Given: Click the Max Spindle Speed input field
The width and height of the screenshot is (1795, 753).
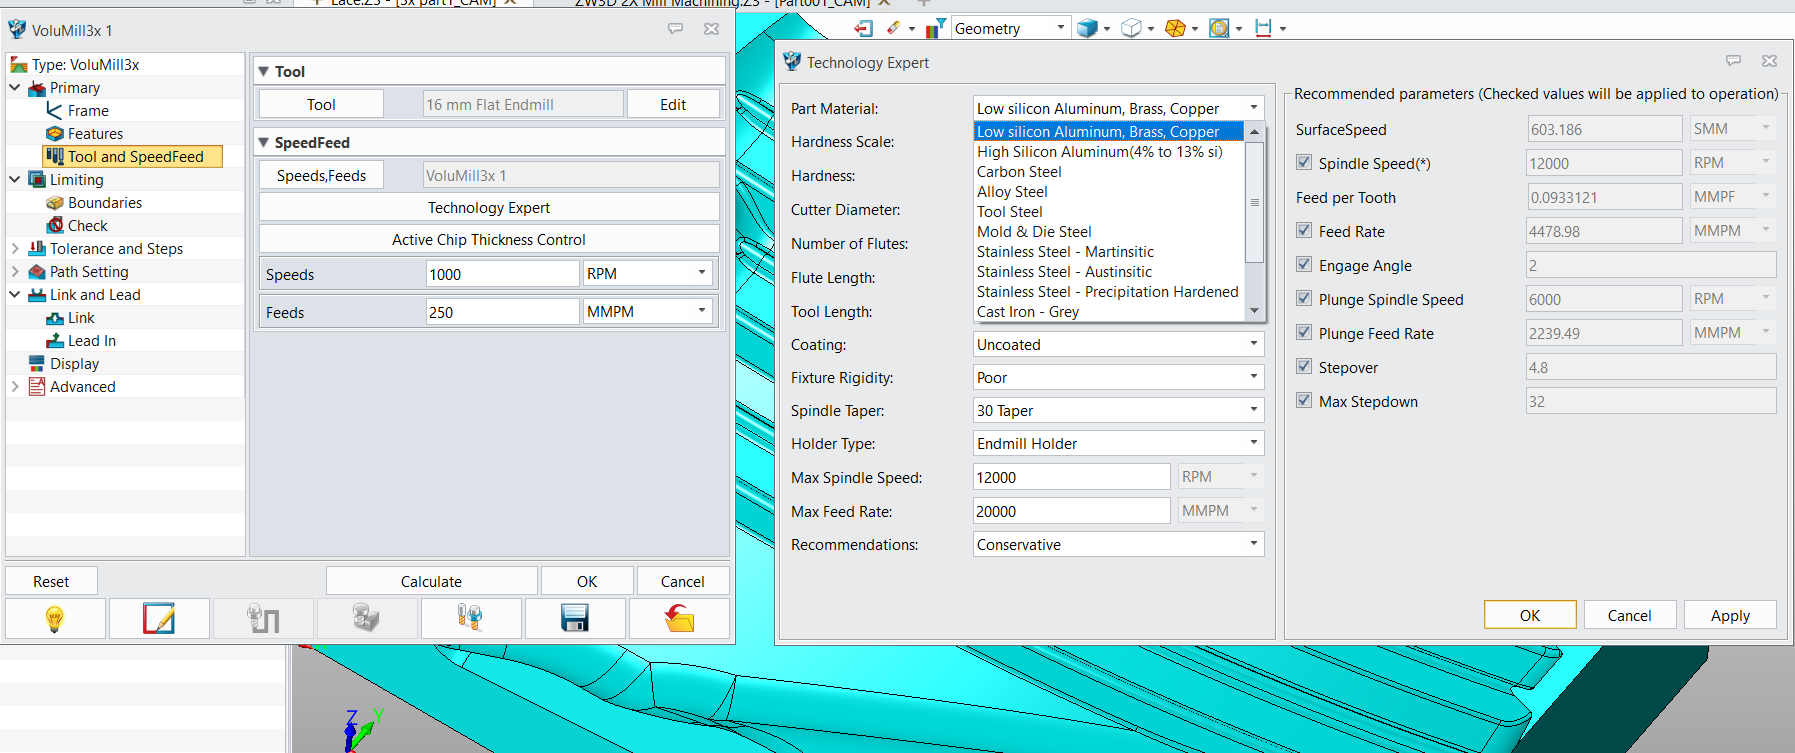Looking at the screenshot, I should [x=1070, y=478].
